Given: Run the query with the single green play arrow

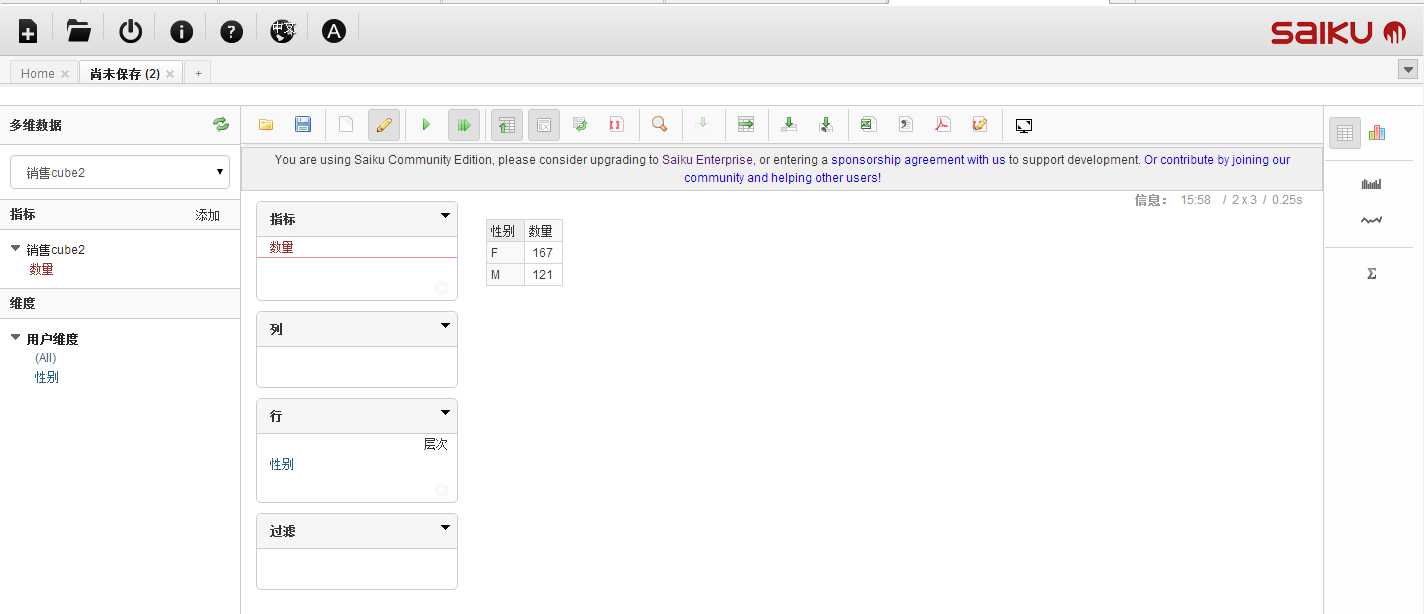Looking at the screenshot, I should (426, 125).
